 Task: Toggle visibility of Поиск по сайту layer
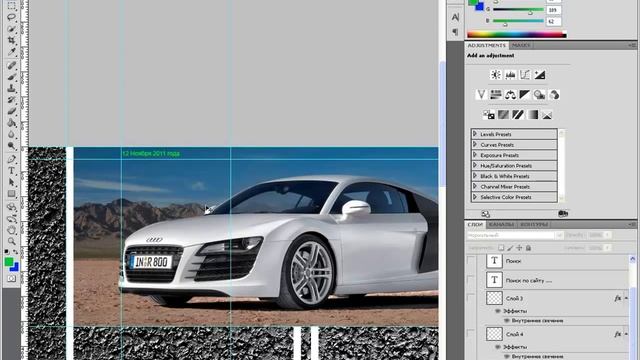pos(471,280)
